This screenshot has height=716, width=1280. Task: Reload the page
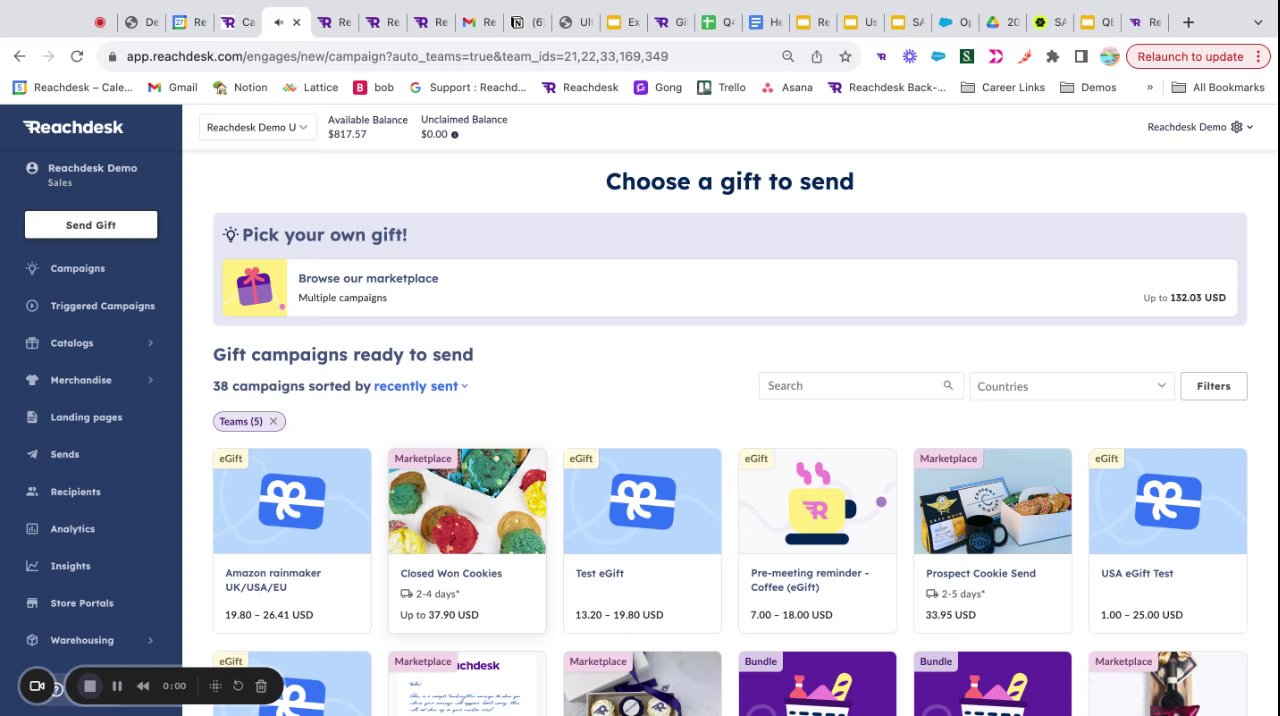pos(77,56)
